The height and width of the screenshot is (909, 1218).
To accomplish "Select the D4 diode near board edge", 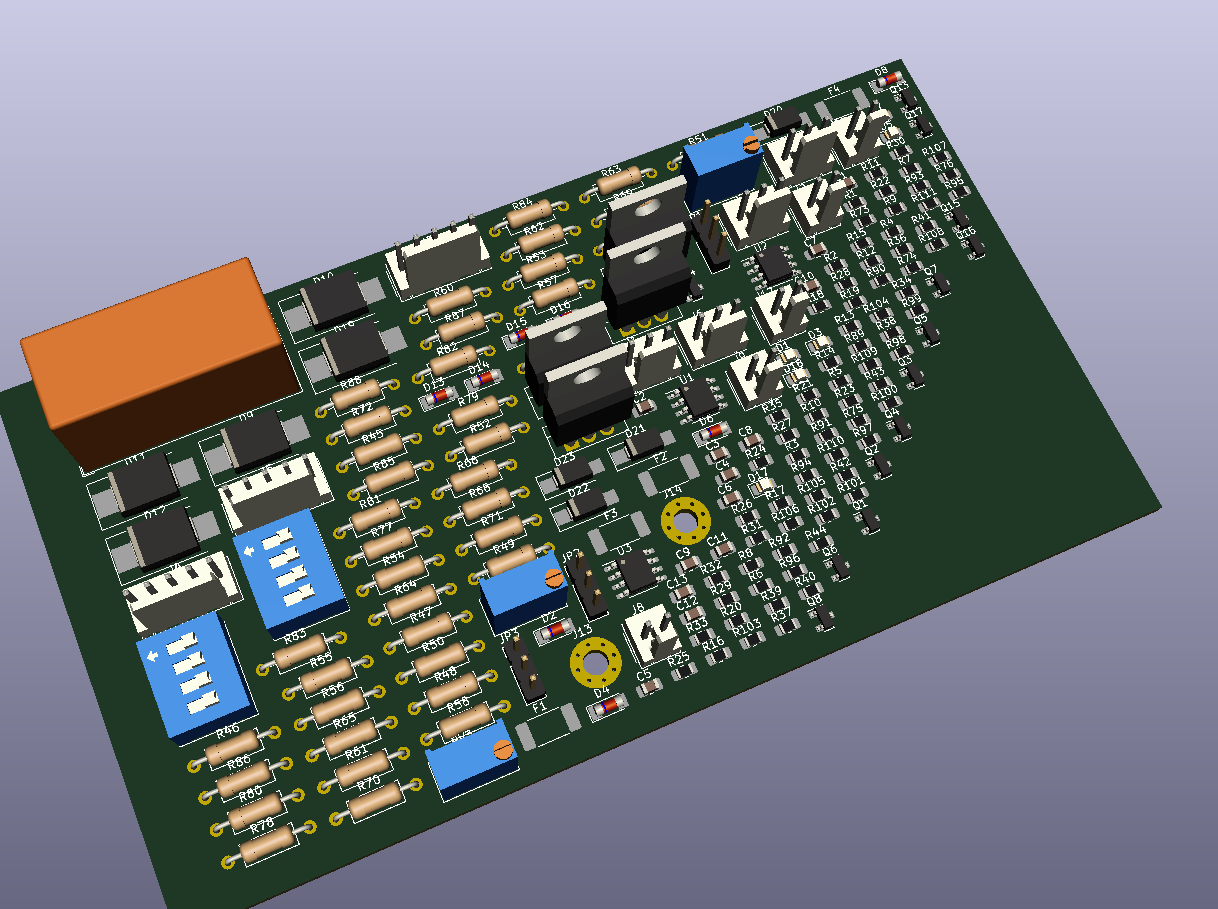I will click(609, 708).
